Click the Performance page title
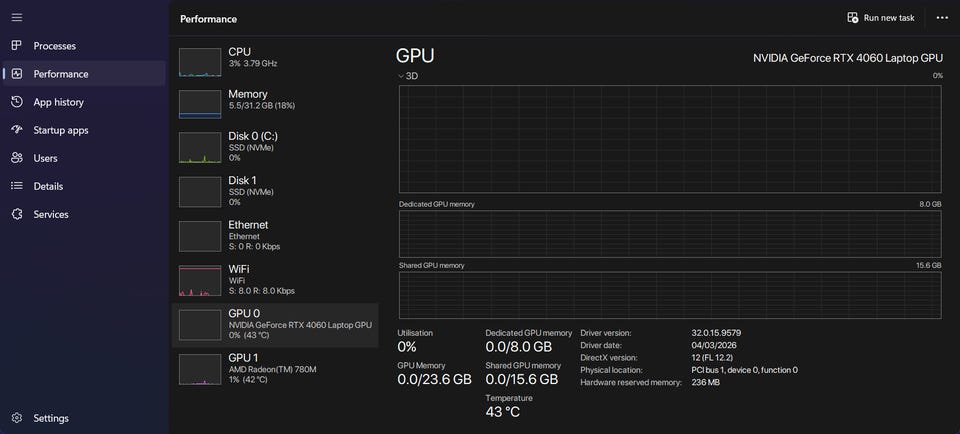This screenshot has width=960, height=434. click(208, 19)
